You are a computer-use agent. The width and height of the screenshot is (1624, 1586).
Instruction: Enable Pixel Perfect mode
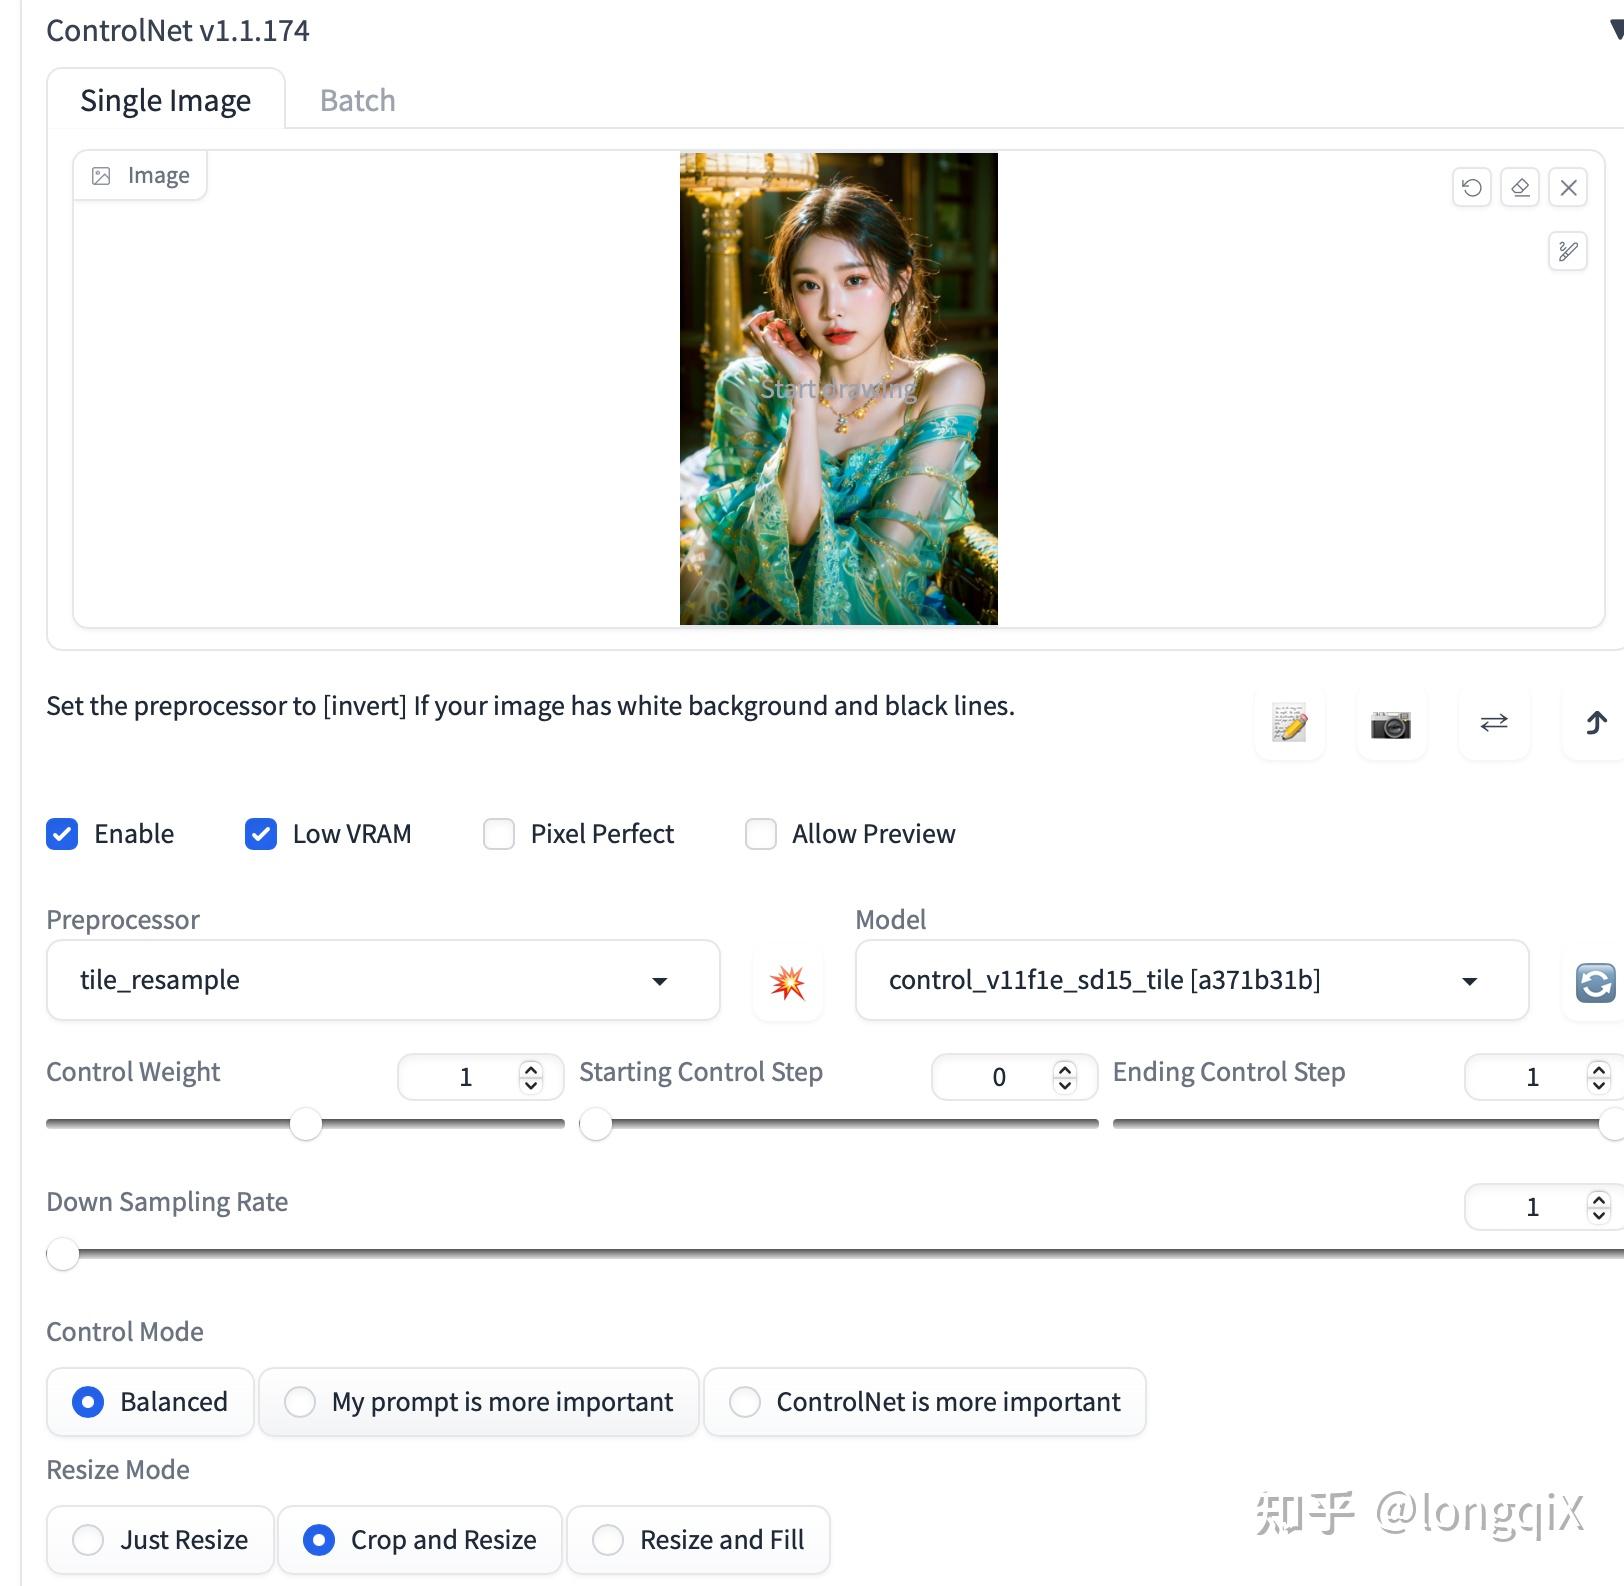pyautogui.click(x=498, y=834)
